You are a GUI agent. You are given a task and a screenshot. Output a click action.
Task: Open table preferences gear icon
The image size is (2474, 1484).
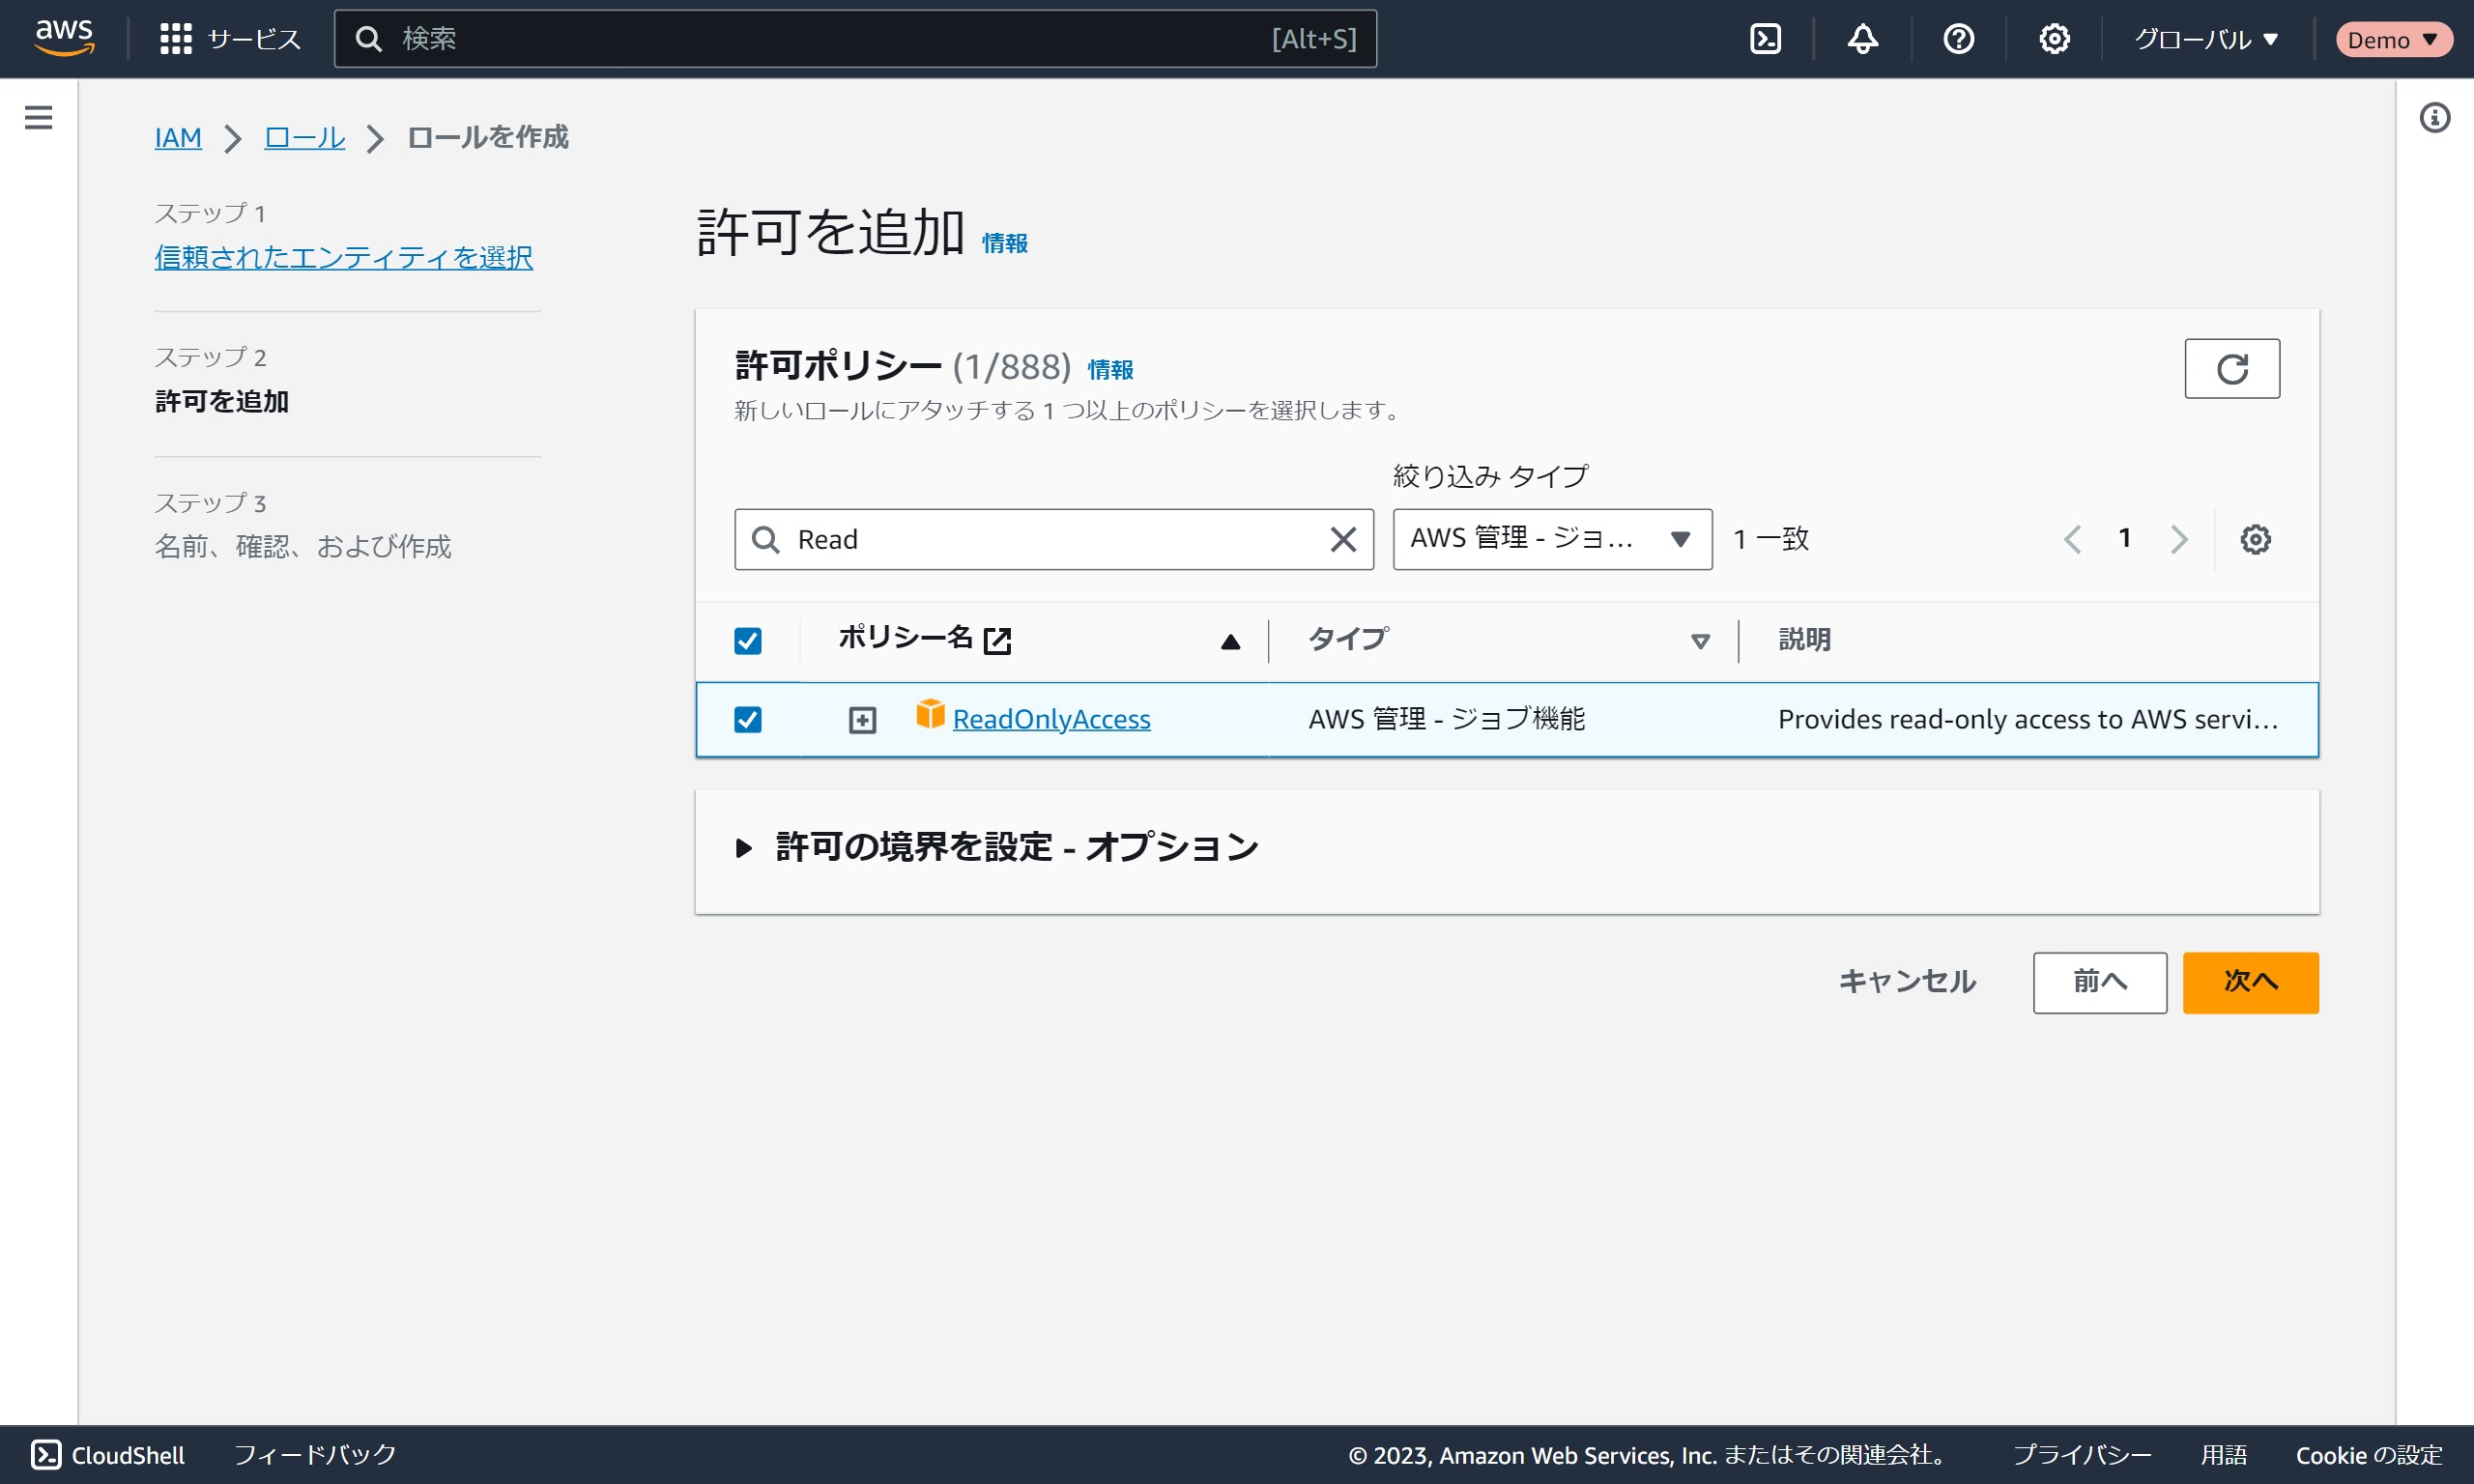2255,540
